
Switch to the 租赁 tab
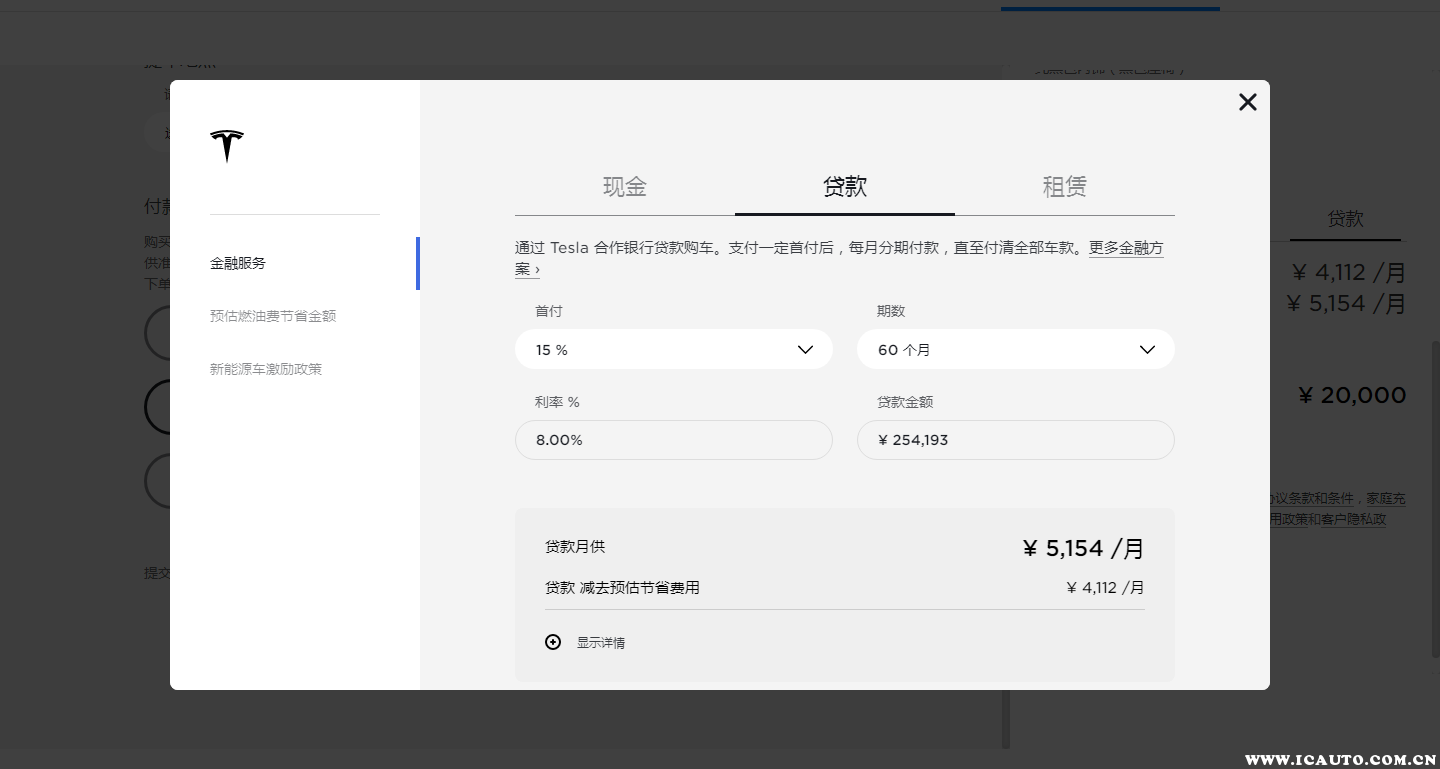point(1065,187)
